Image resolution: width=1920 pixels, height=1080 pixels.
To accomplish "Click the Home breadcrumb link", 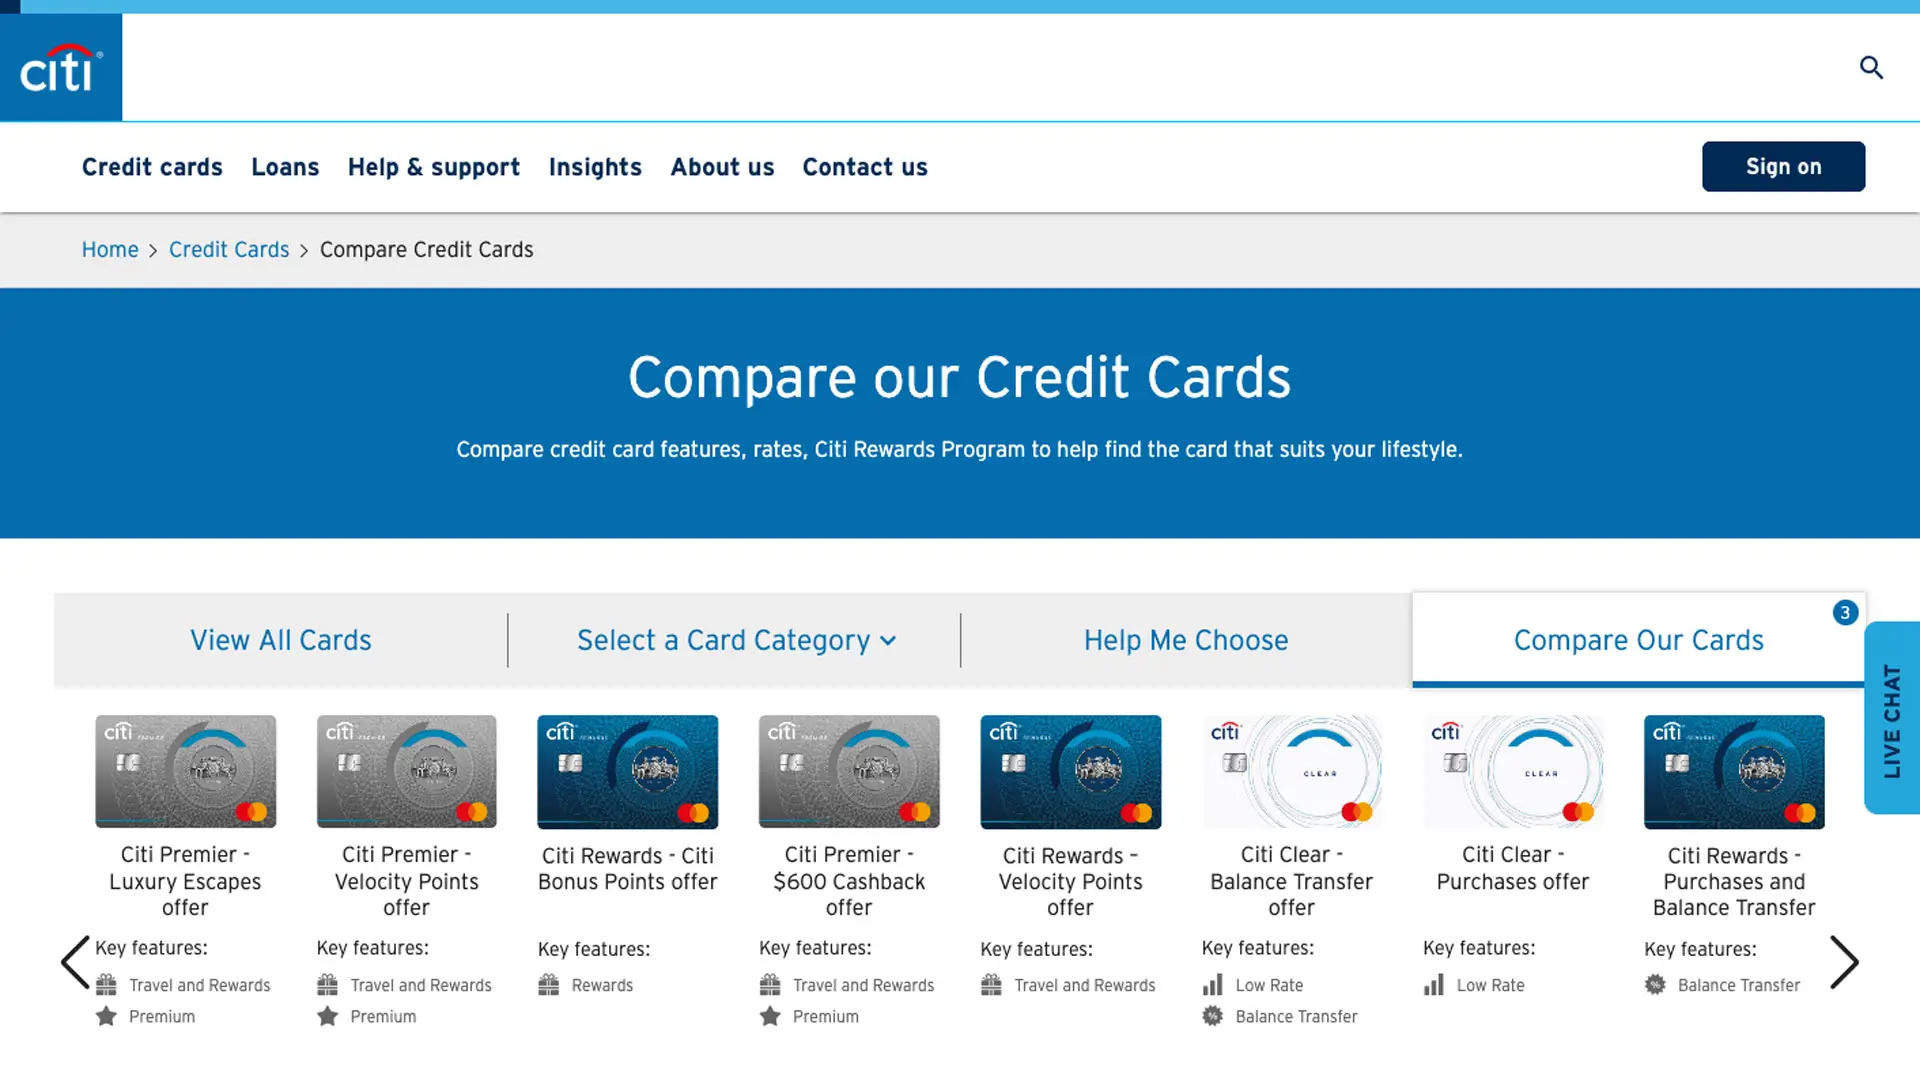I will coord(109,249).
